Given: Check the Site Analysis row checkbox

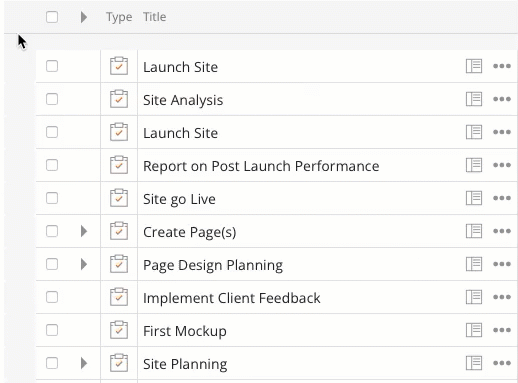Looking at the screenshot, I should tap(52, 99).
